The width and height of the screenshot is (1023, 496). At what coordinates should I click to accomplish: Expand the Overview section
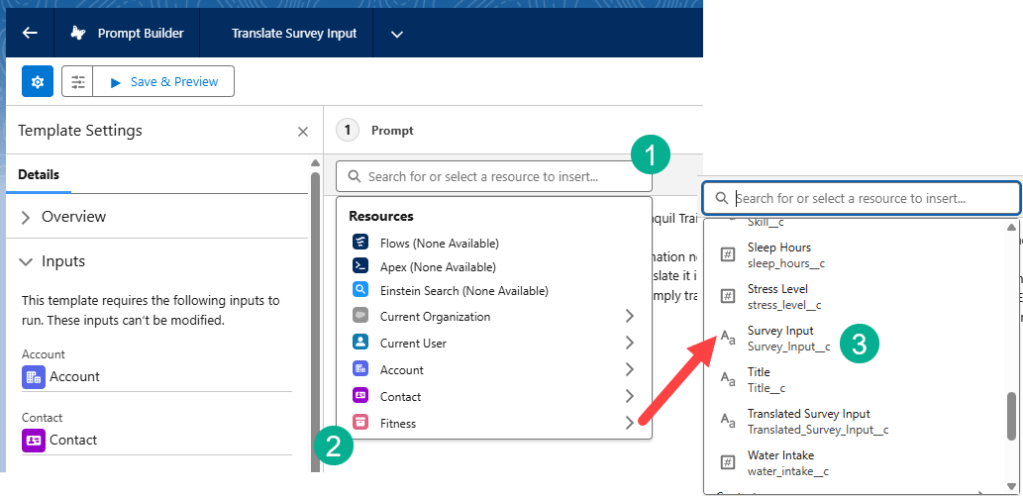26,217
